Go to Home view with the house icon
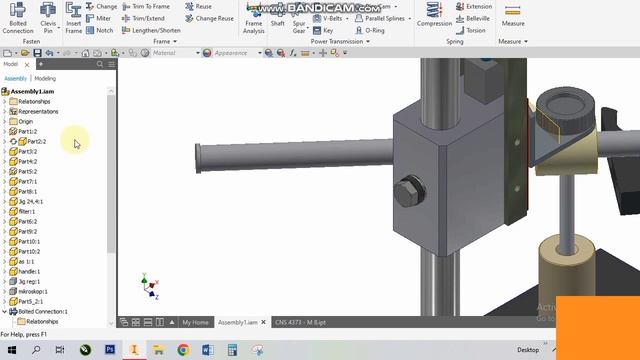 pos(85,53)
